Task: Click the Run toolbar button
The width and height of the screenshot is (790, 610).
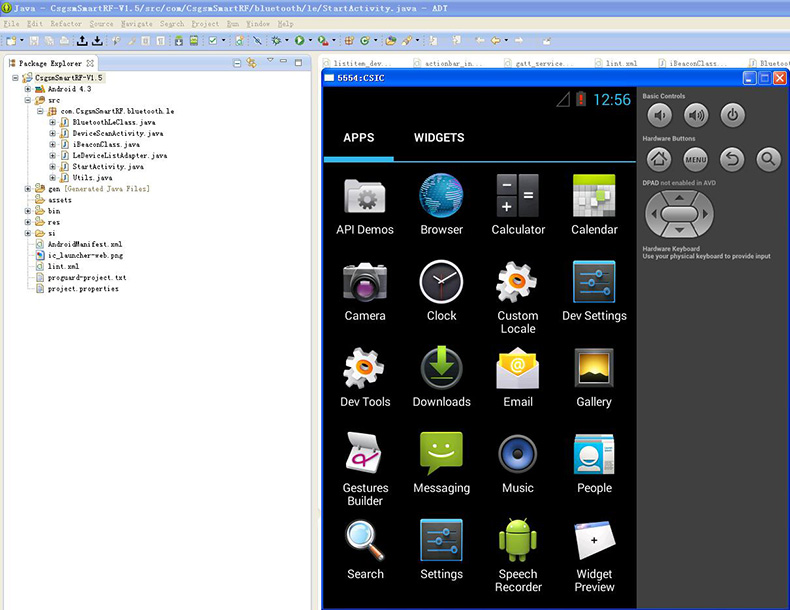Action: click(300, 41)
